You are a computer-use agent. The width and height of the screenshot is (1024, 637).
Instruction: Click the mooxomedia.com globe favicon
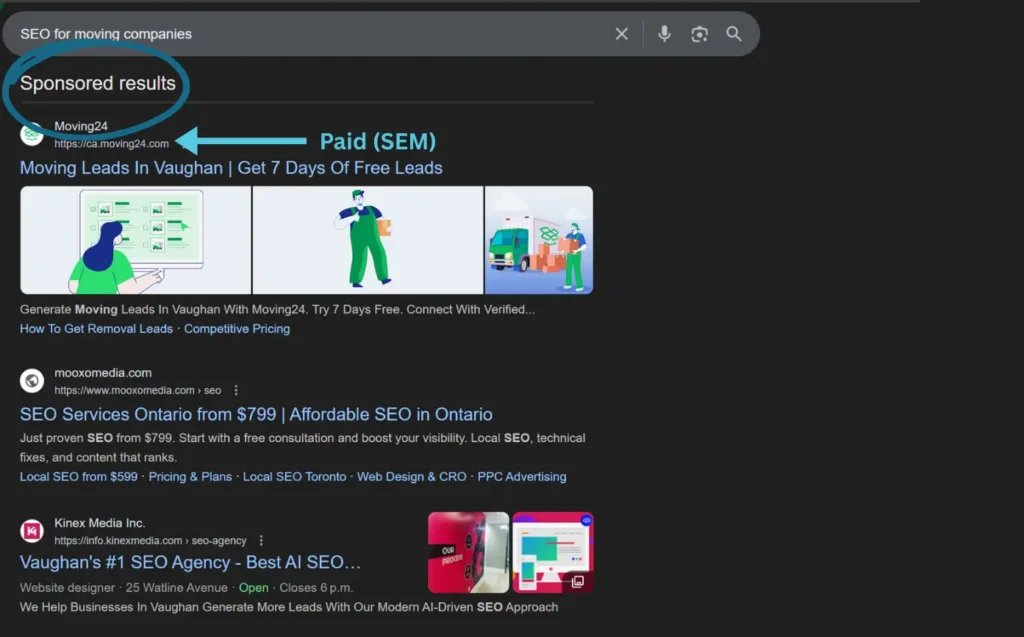[x=32, y=381]
